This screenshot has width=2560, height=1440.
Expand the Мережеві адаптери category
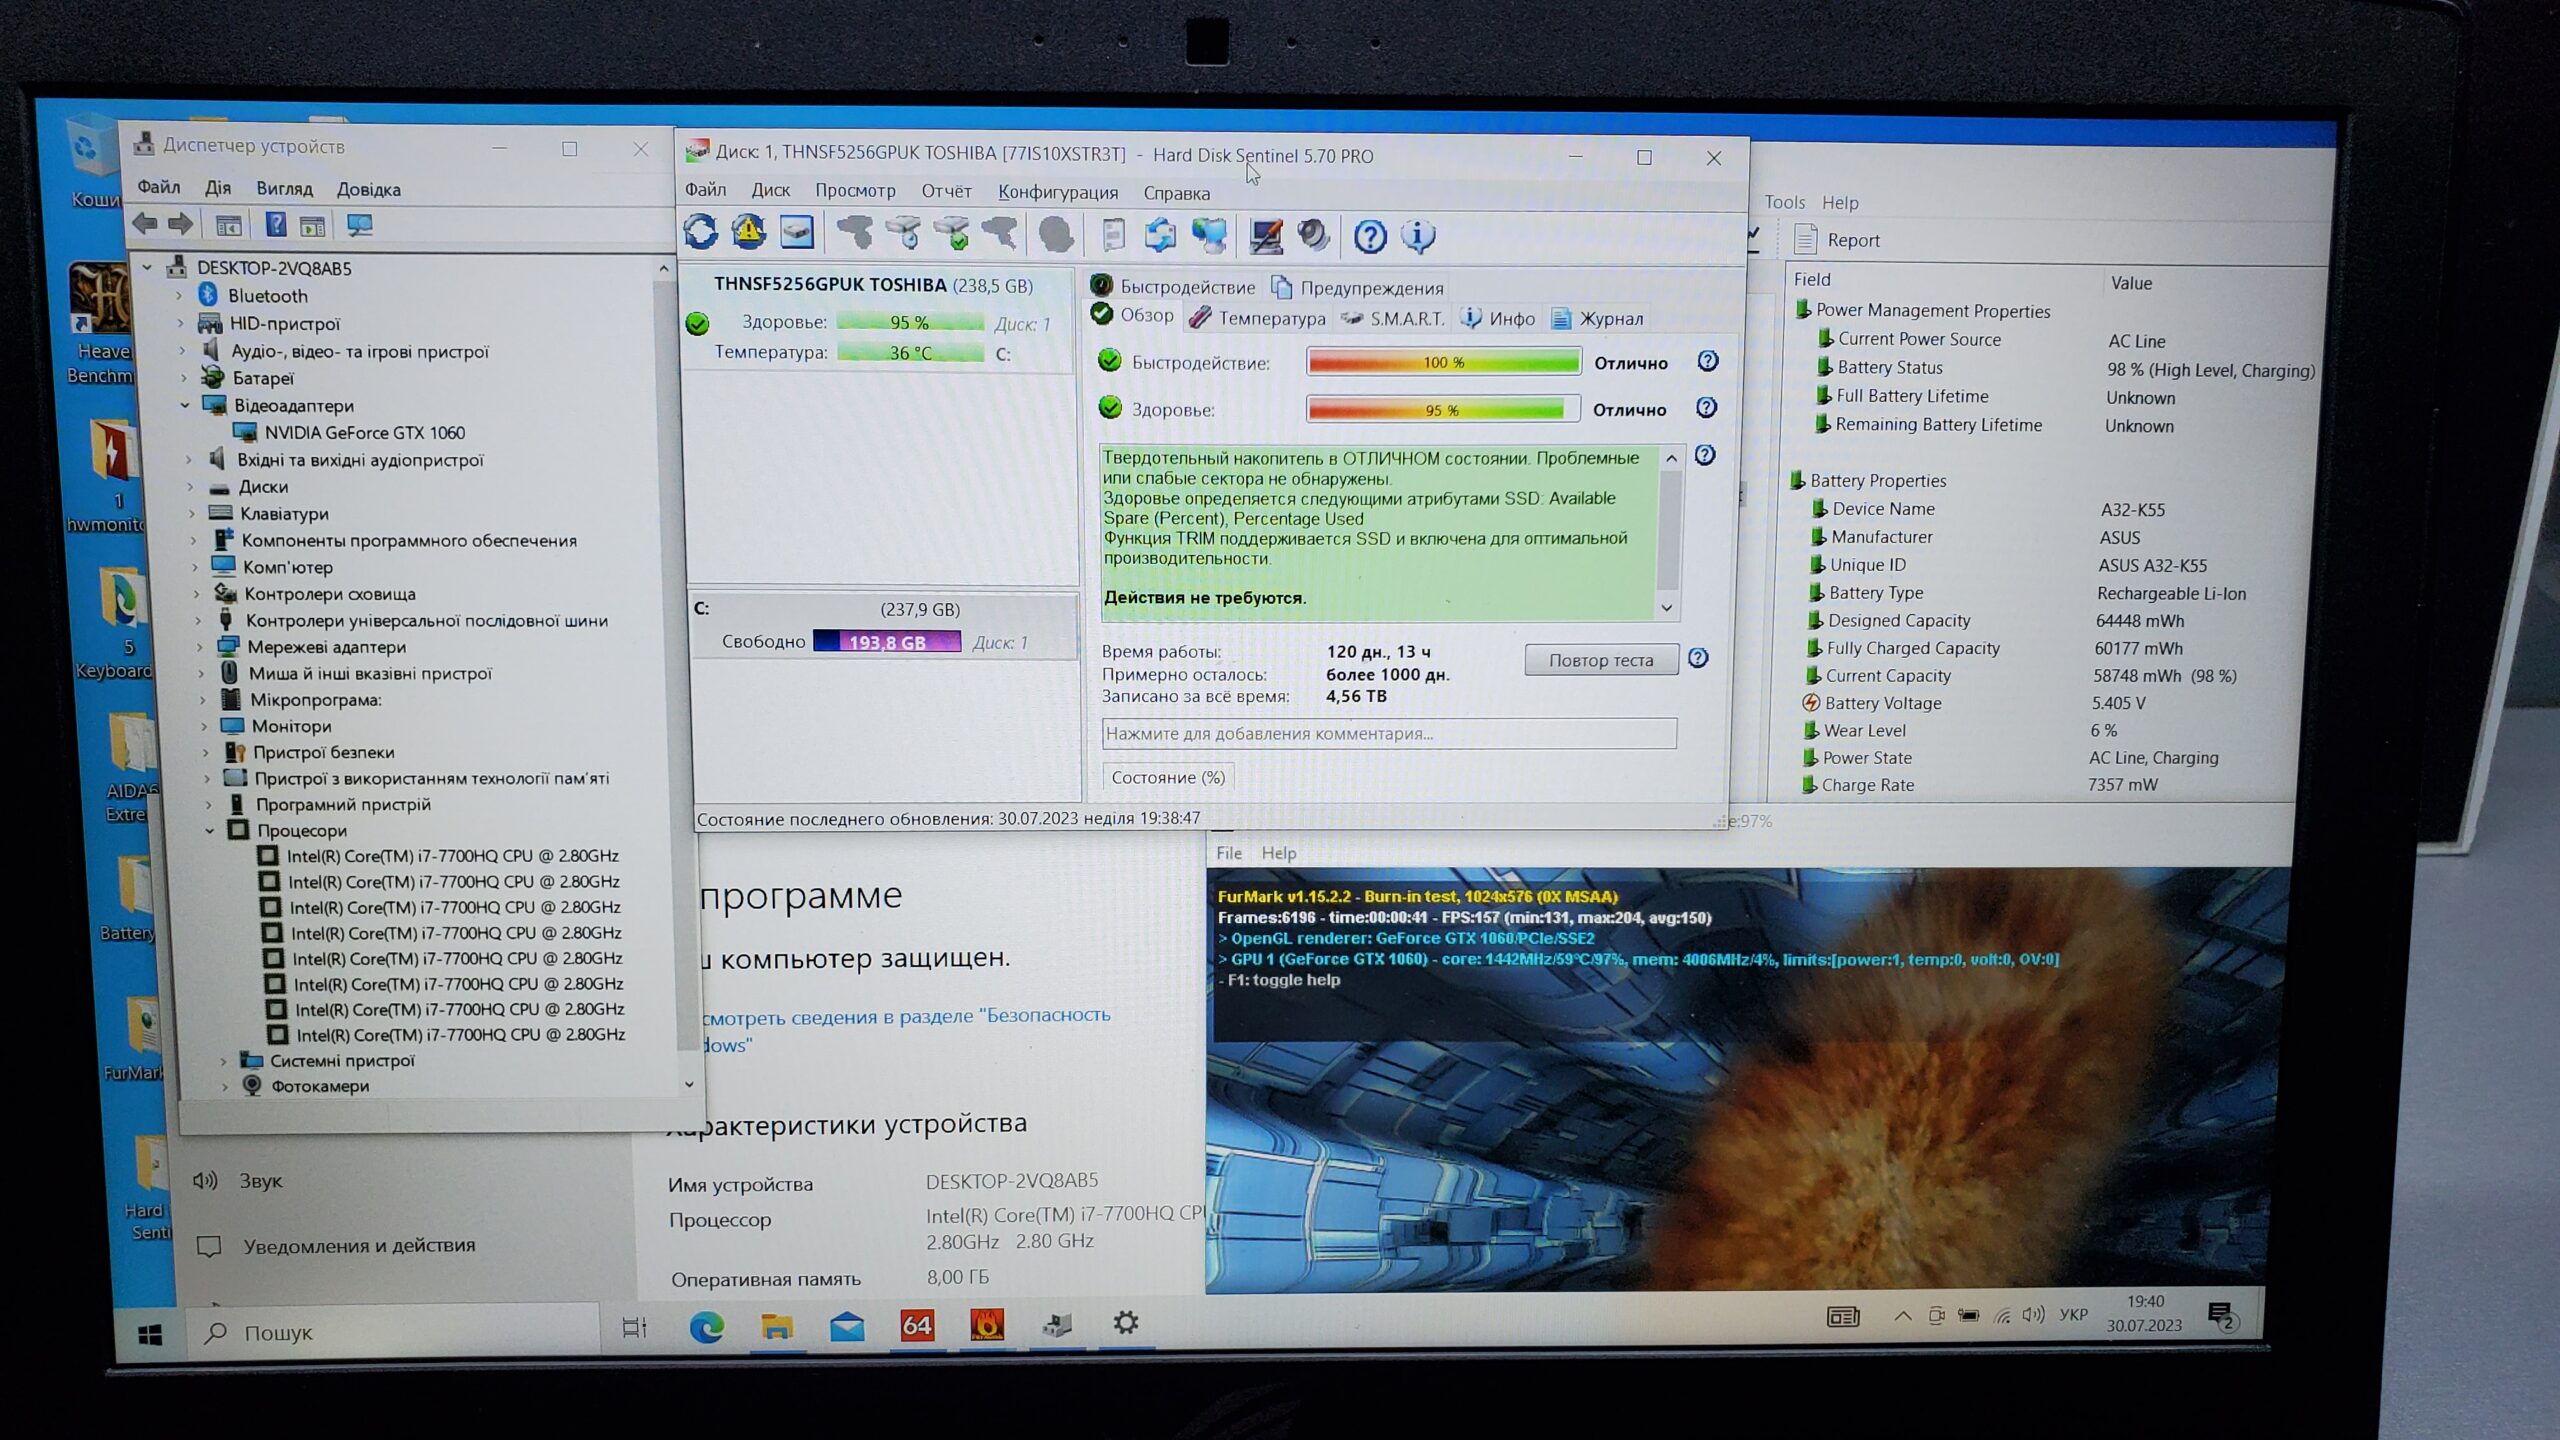click(x=199, y=647)
